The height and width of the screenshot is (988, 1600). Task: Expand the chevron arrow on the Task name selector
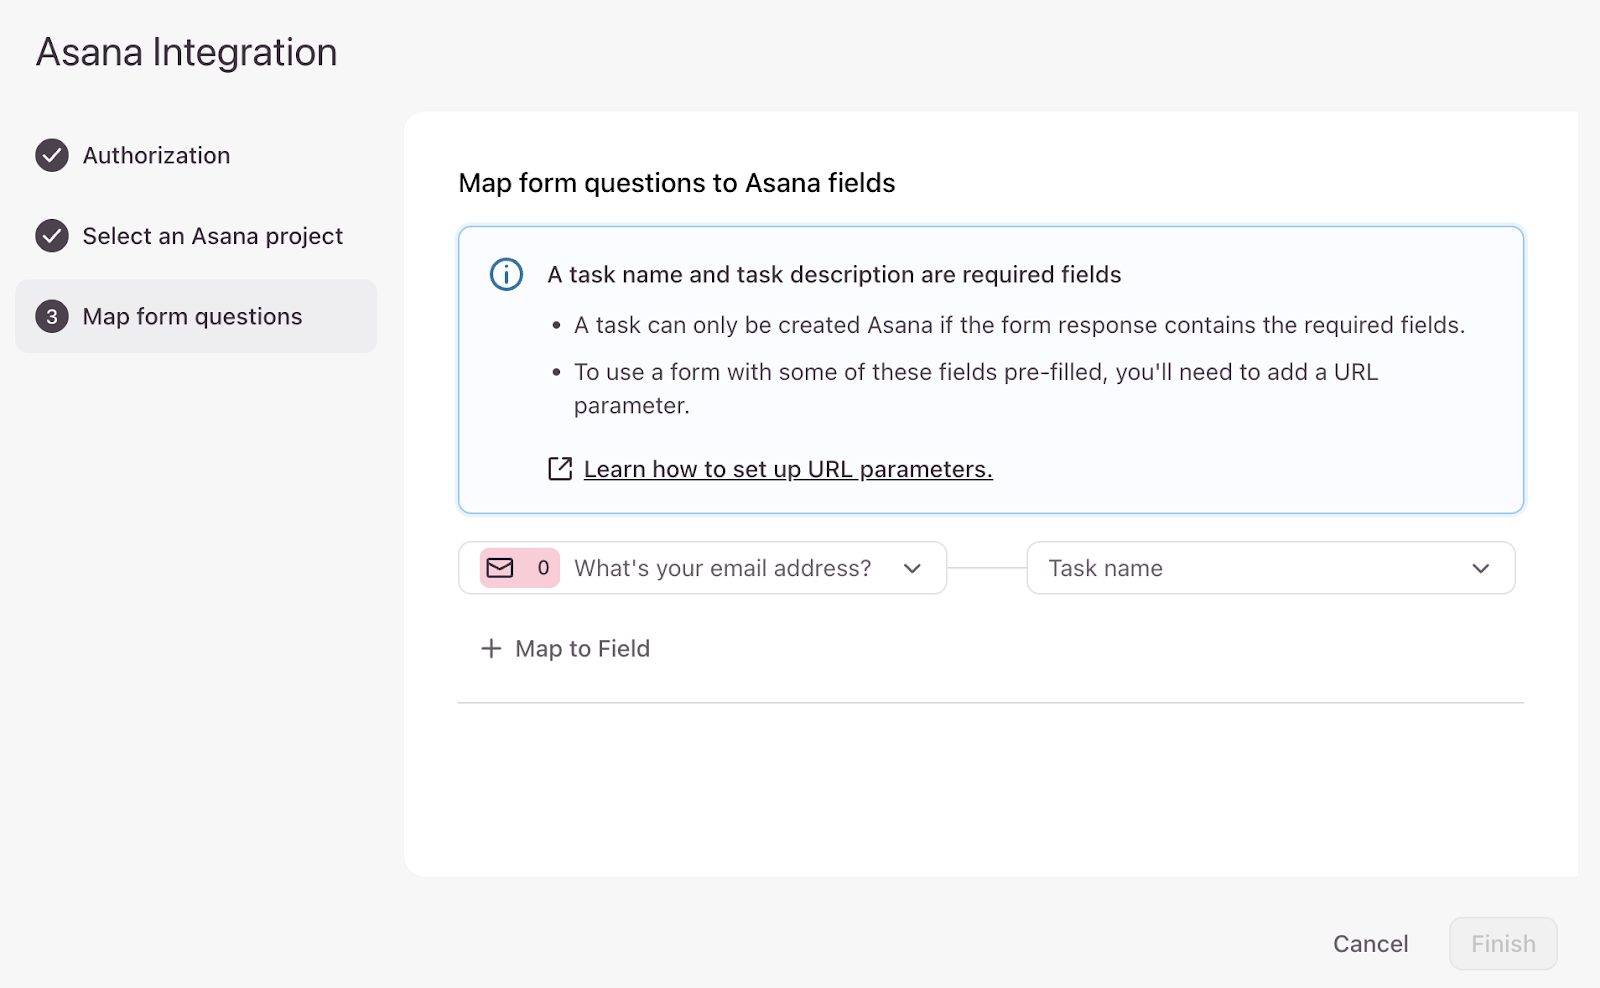click(1480, 568)
